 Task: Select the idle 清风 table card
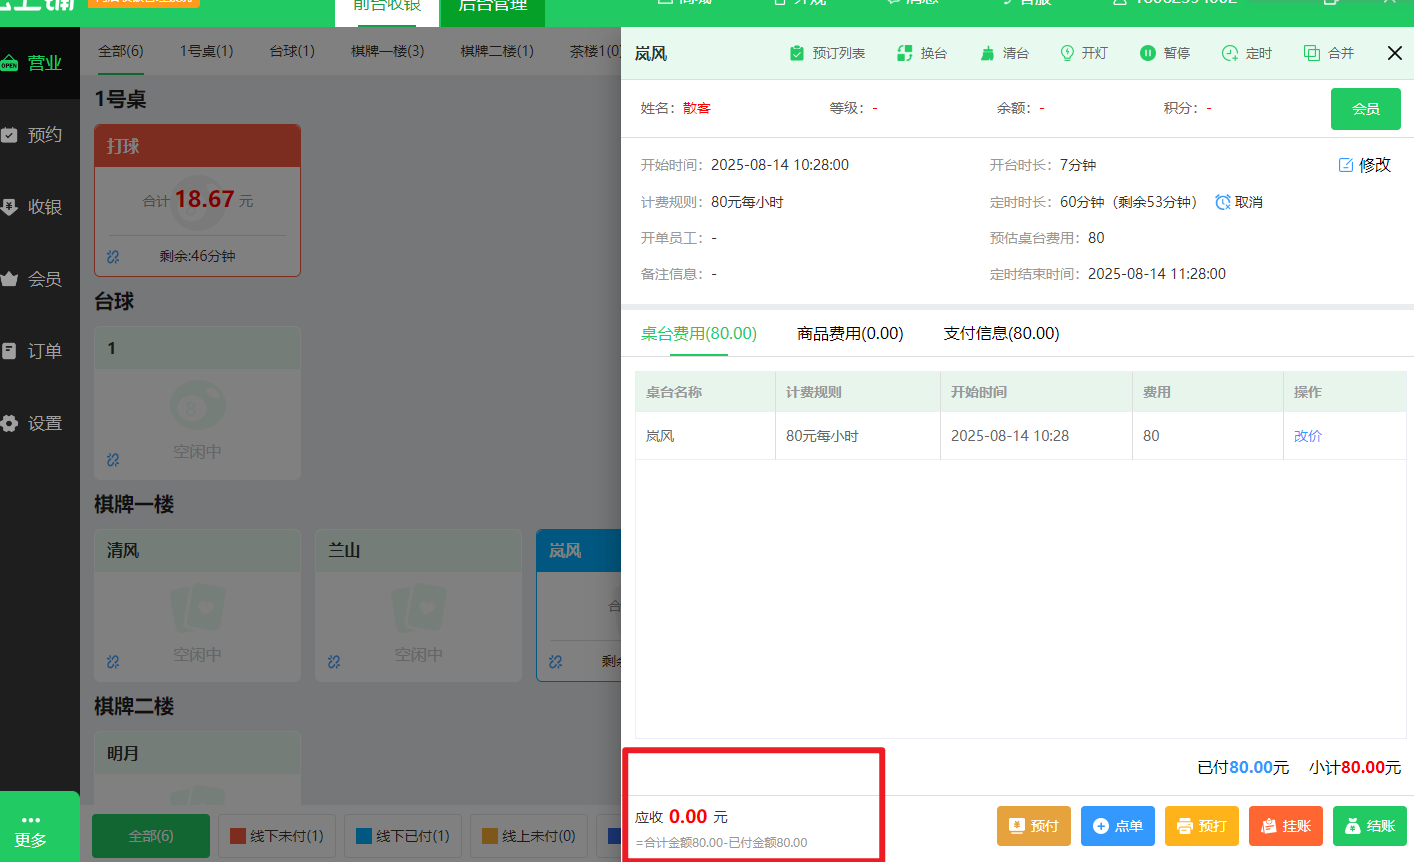pyautogui.click(x=197, y=605)
